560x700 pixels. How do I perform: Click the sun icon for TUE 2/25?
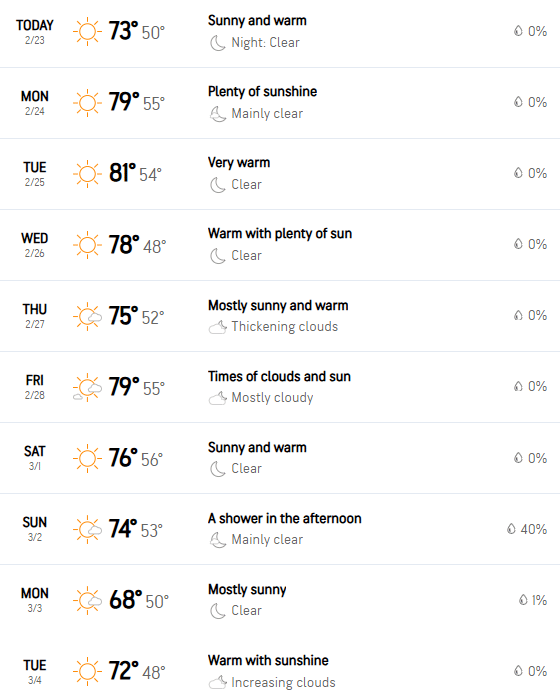pos(87,174)
